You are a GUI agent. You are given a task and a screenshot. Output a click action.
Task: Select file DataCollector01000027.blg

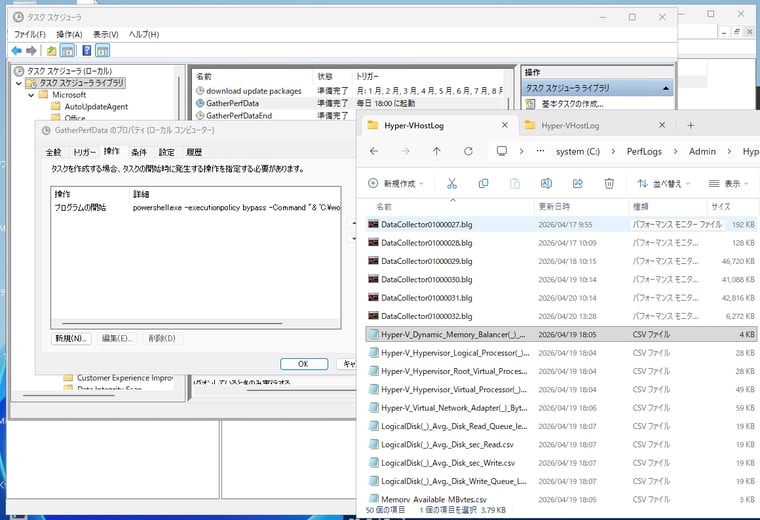click(x=561, y=224)
